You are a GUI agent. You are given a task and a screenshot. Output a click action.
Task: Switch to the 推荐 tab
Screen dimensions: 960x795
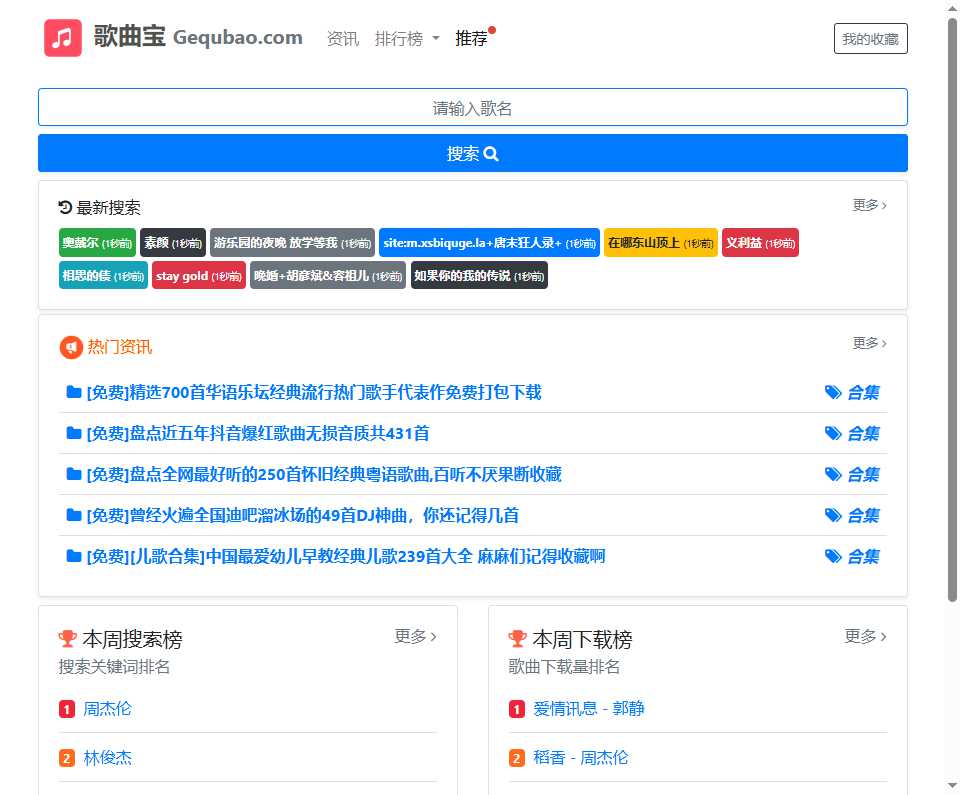pyautogui.click(x=470, y=38)
